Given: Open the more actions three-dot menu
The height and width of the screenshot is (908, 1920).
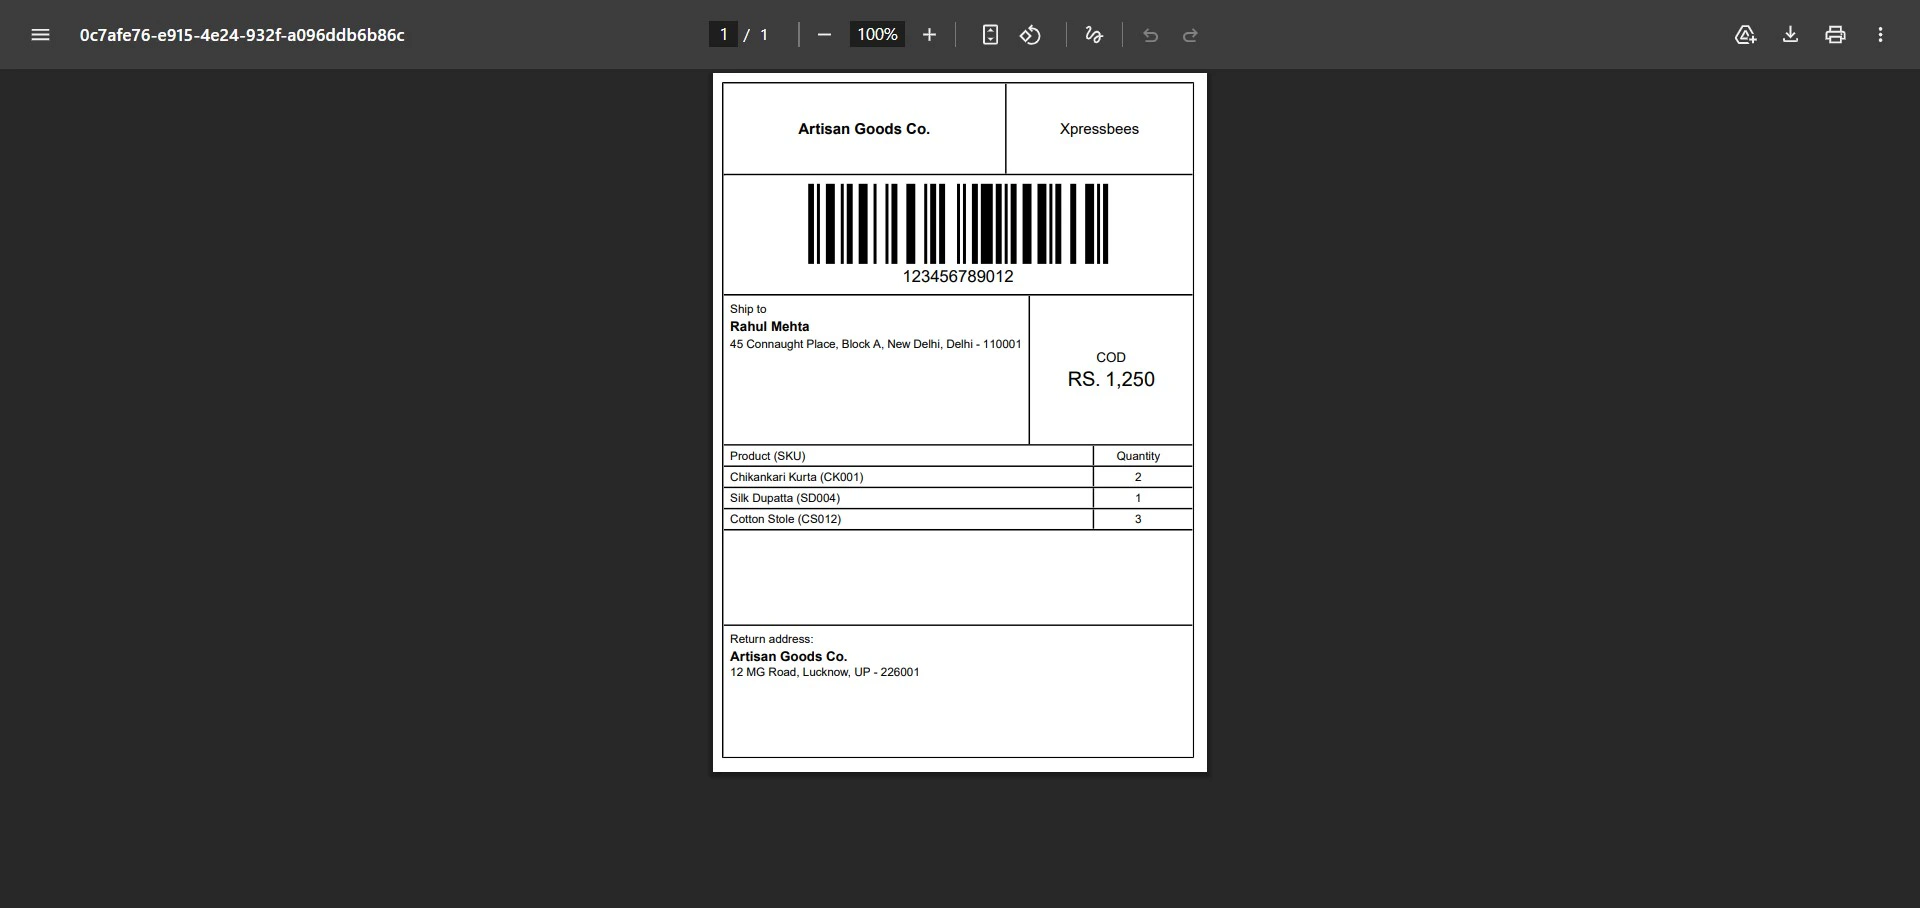Looking at the screenshot, I should click(1880, 35).
